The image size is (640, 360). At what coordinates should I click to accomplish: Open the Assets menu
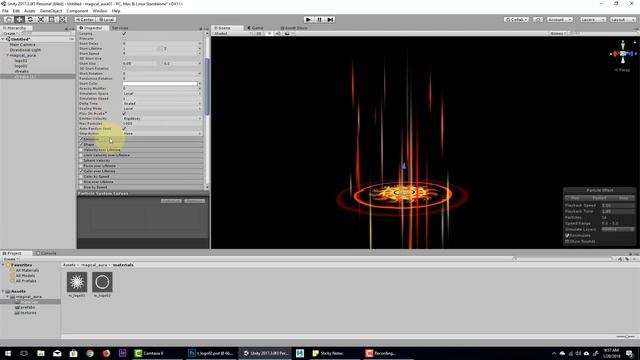tap(30, 11)
